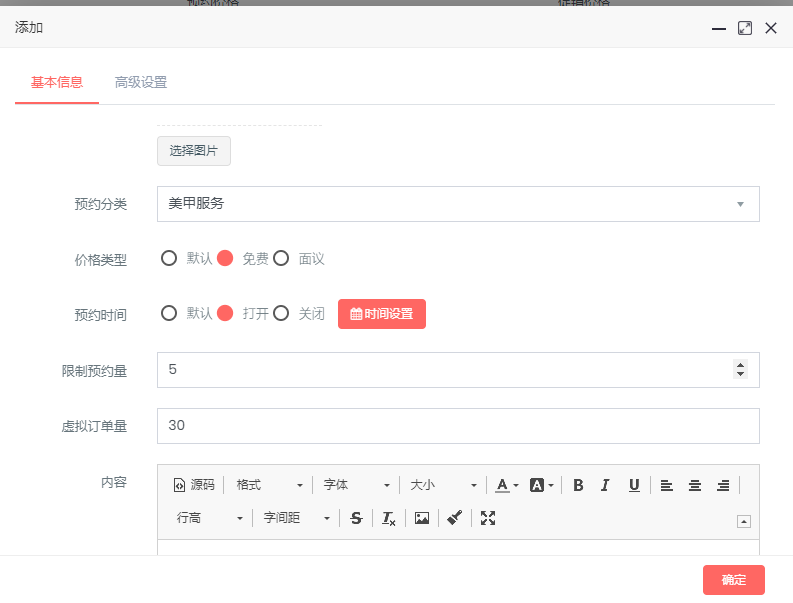793x603 pixels.
Task: Toggle bold formatting in the editor
Action: coord(578,485)
